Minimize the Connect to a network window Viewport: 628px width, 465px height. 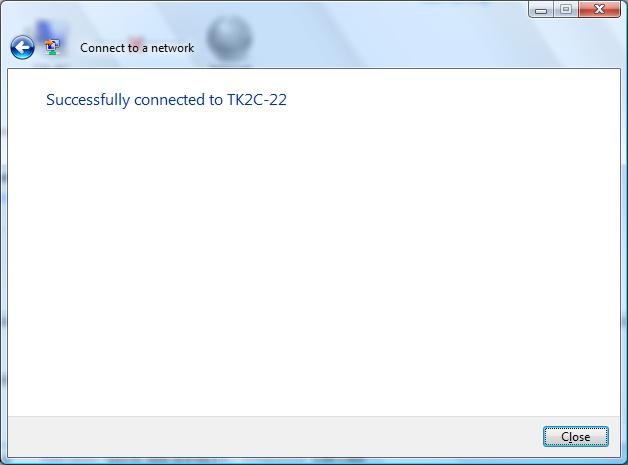point(541,10)
